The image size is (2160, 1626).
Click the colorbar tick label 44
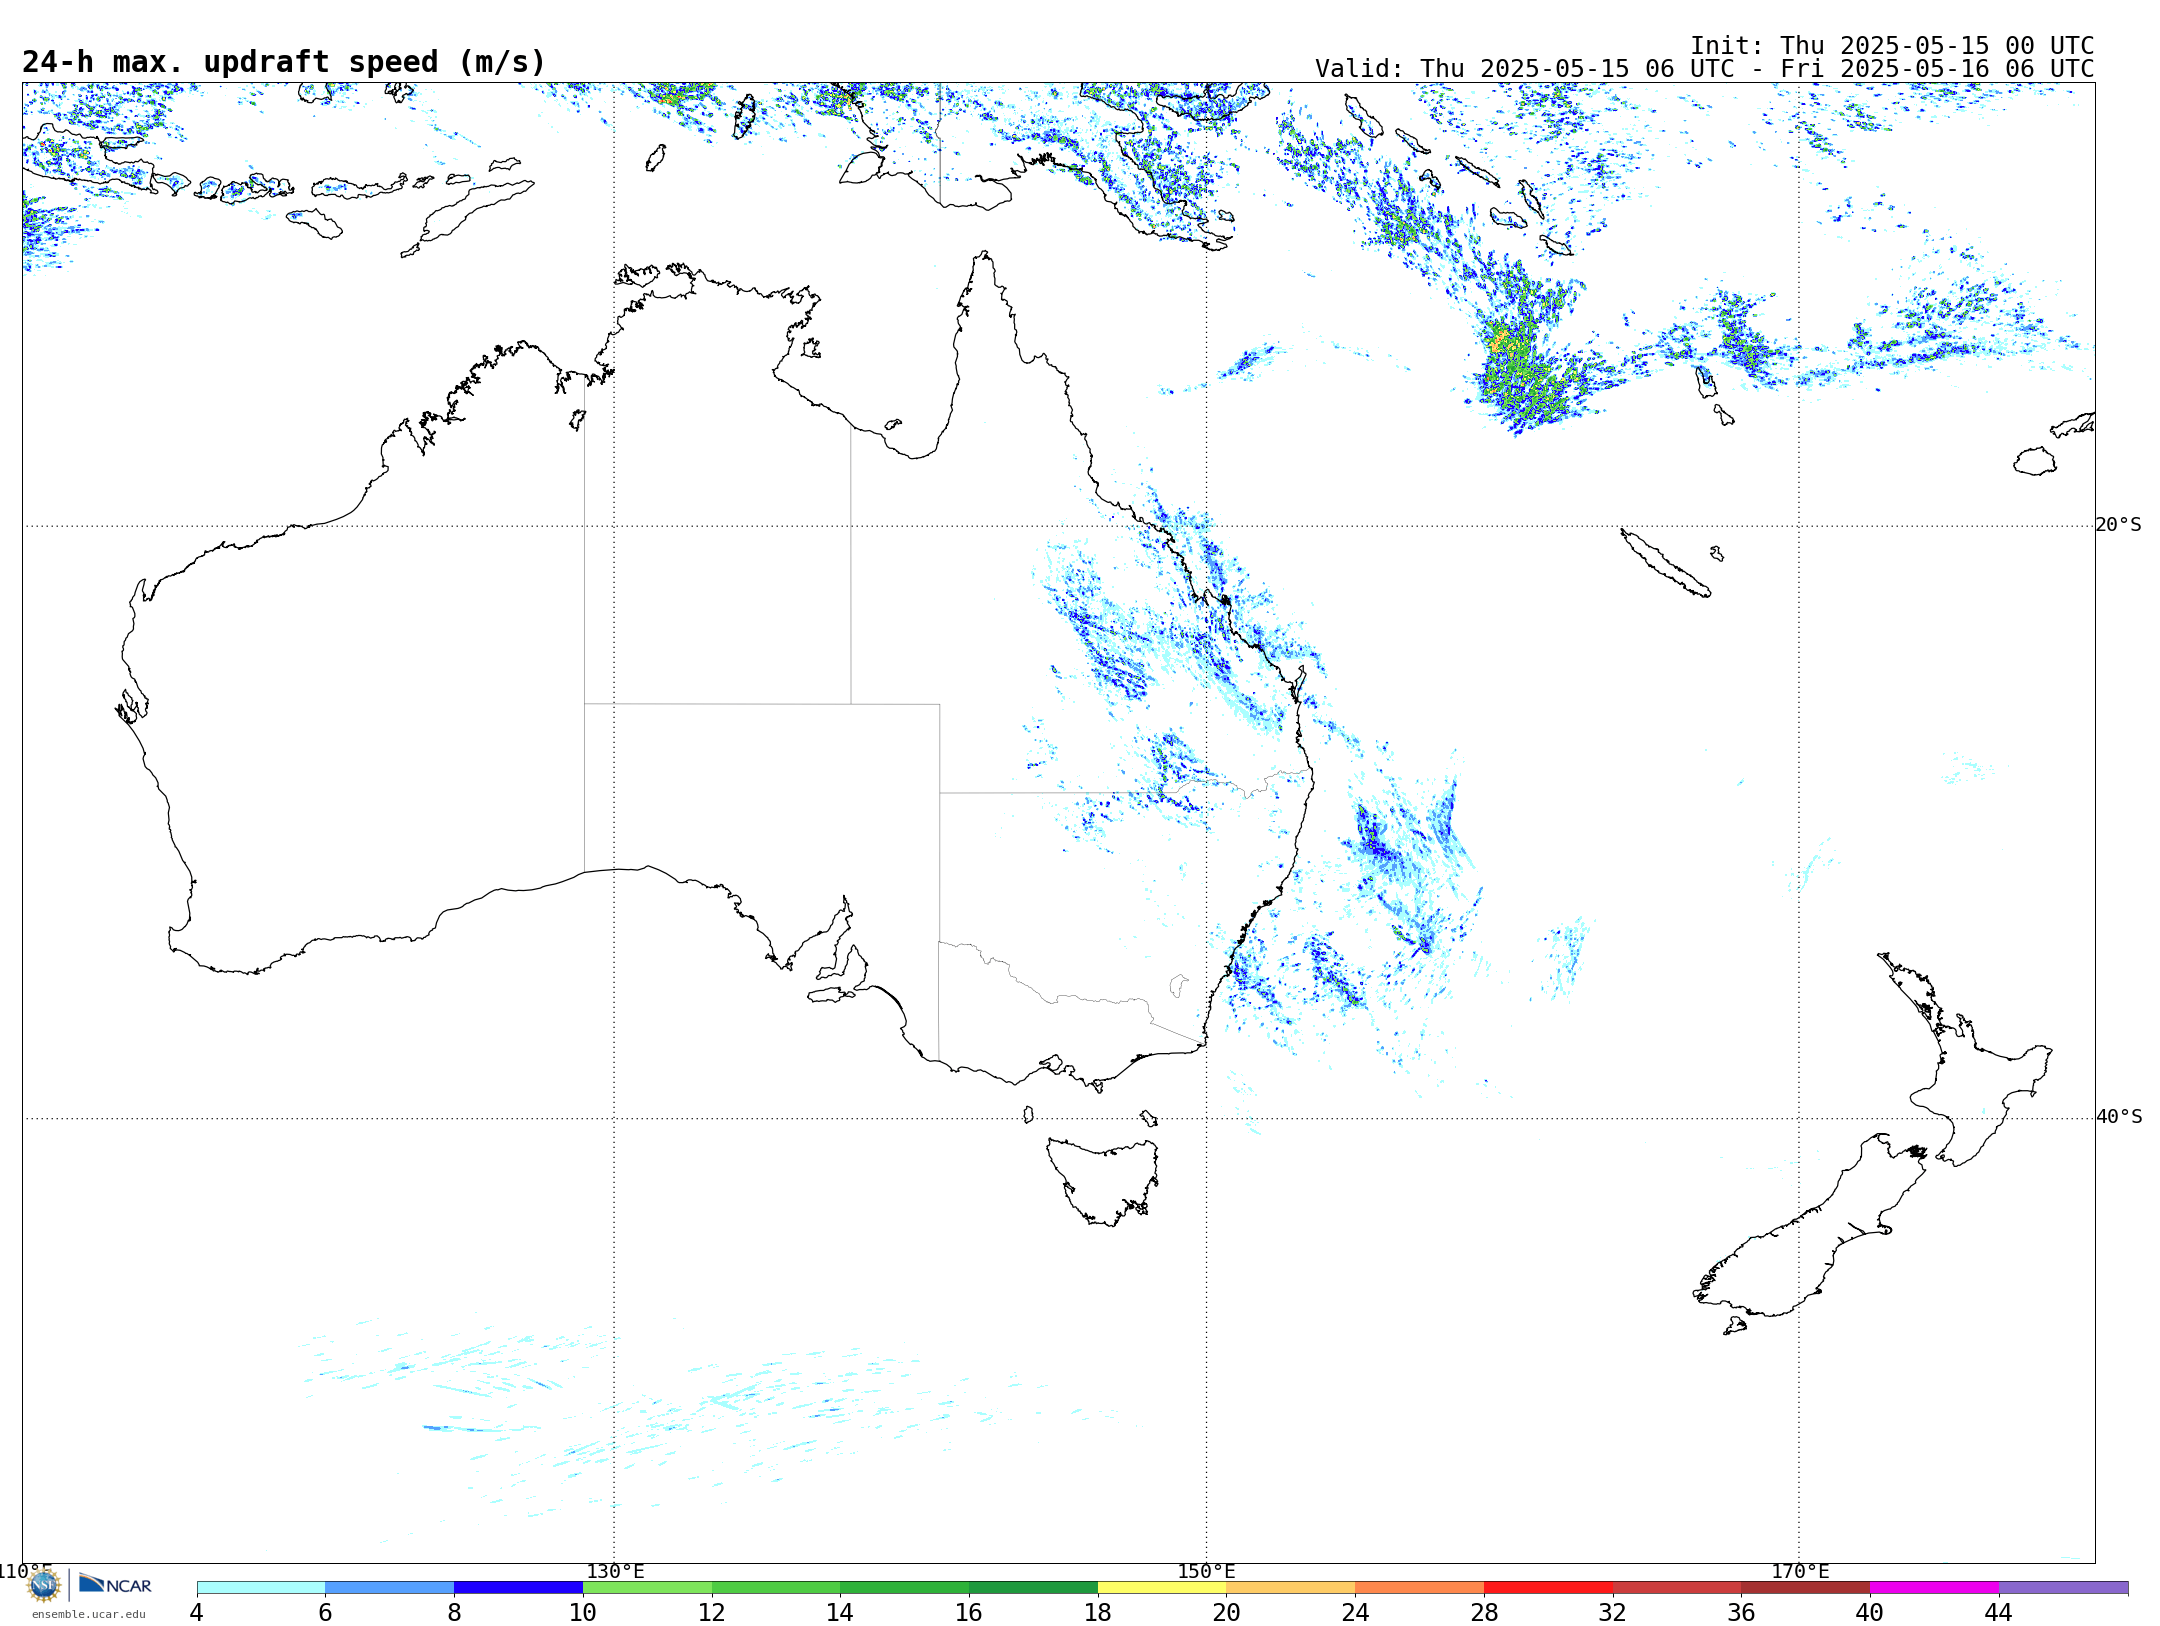tap(1999, 1612)
